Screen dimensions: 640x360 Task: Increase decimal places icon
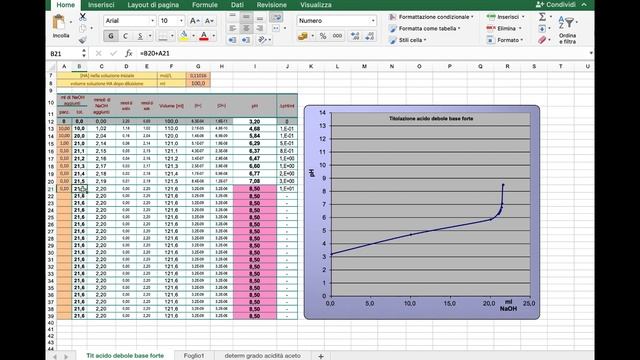tap(355, 36)
